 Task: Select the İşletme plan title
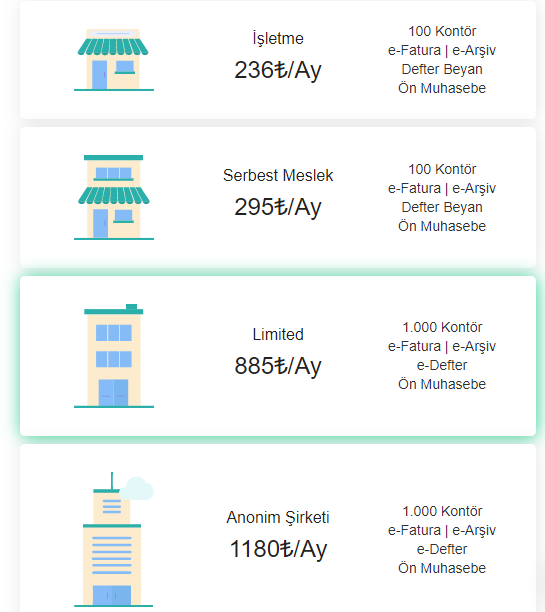coord(278,39)
